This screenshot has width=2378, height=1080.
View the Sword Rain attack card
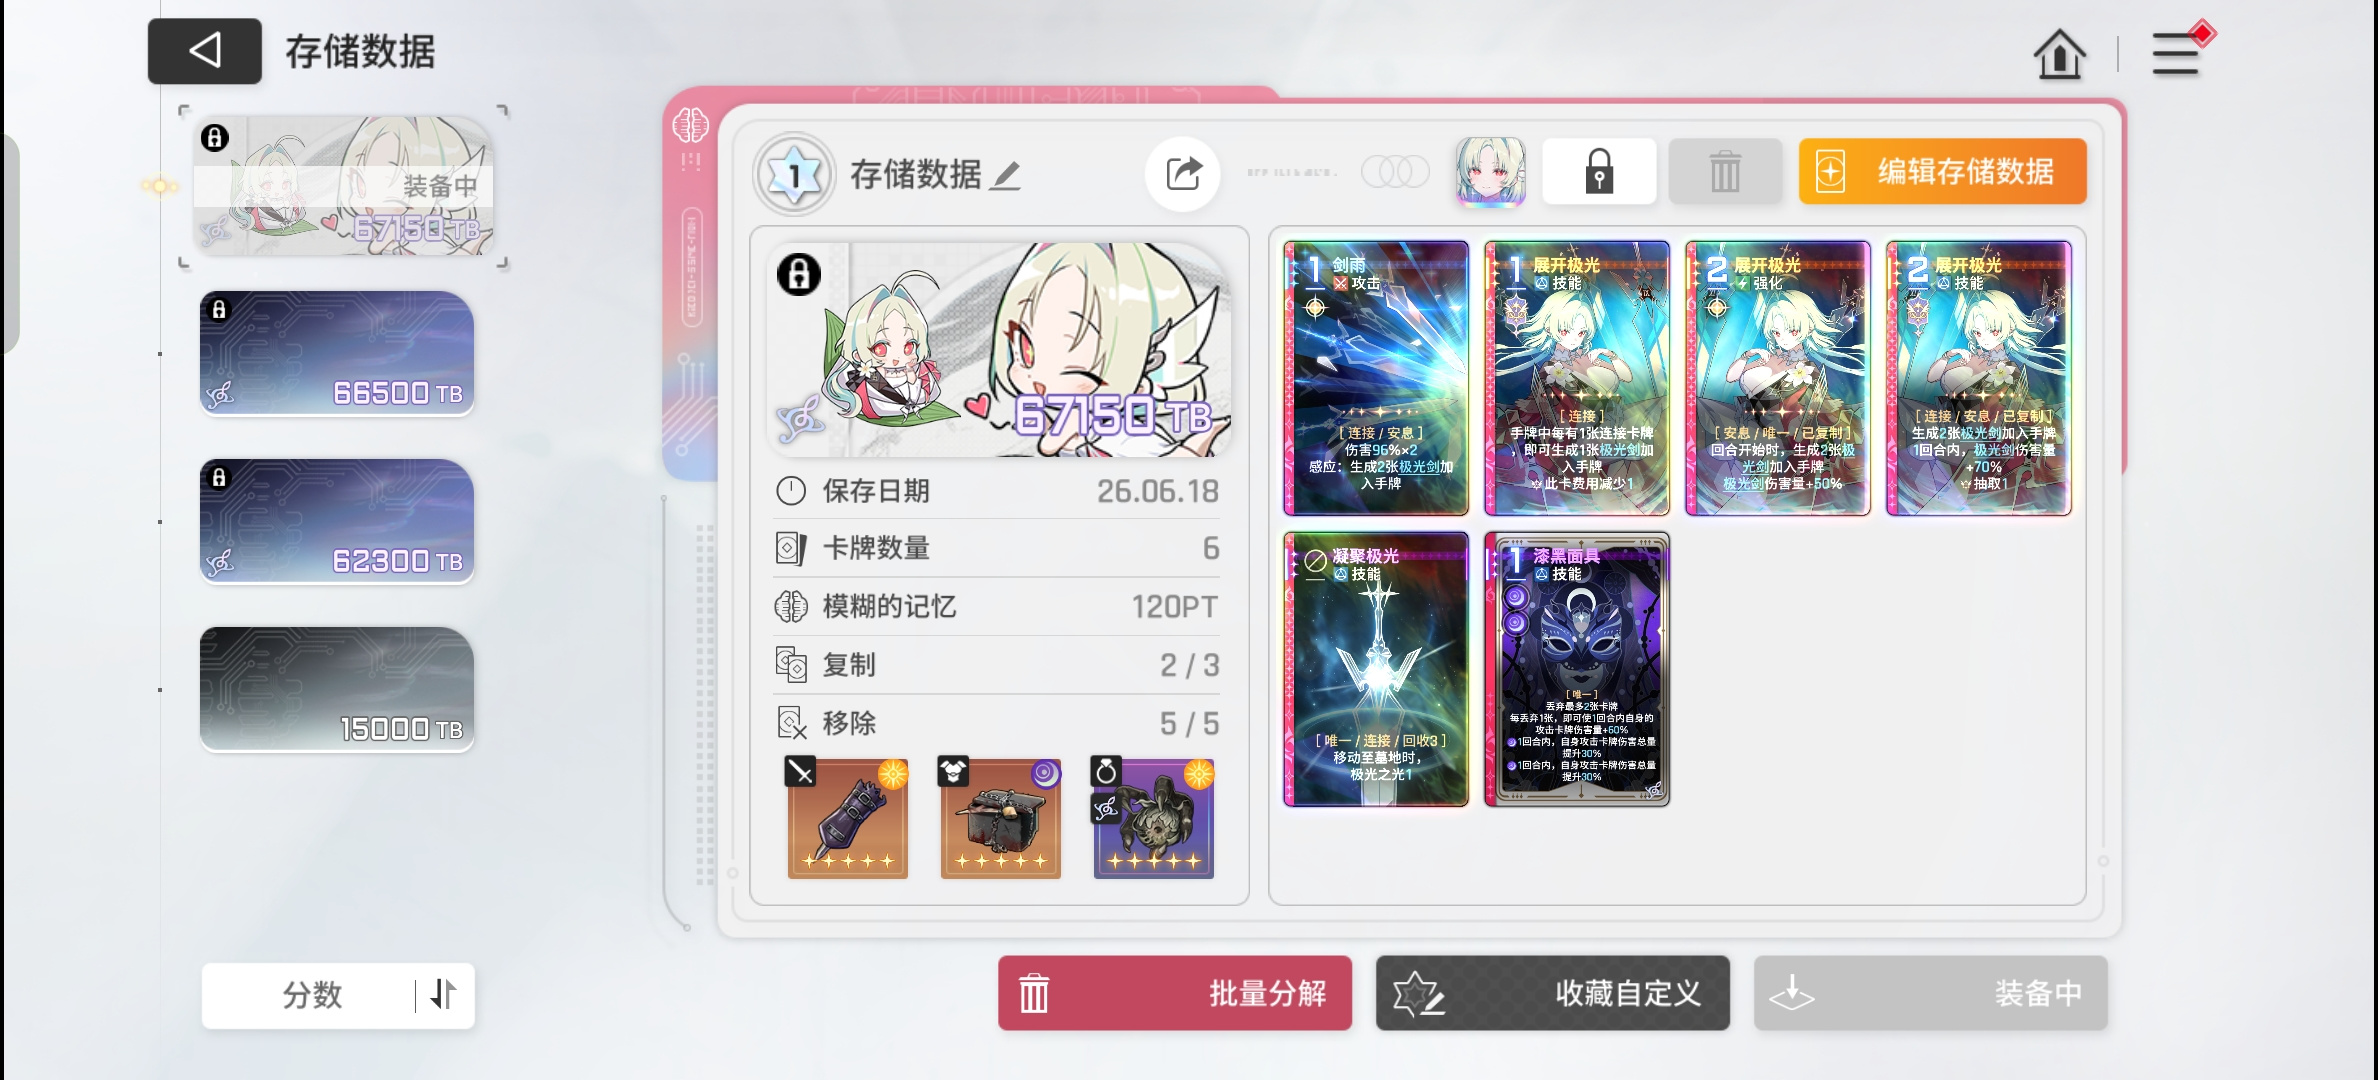click(1376, 378)
